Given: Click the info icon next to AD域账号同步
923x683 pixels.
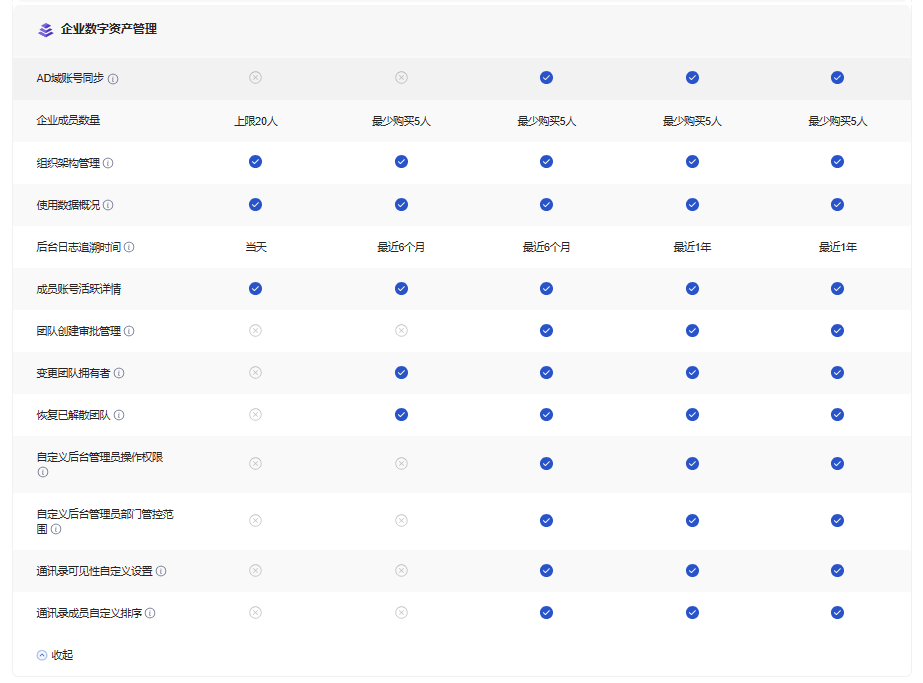Looking at the screenshot, I should [x=113, y=79].
